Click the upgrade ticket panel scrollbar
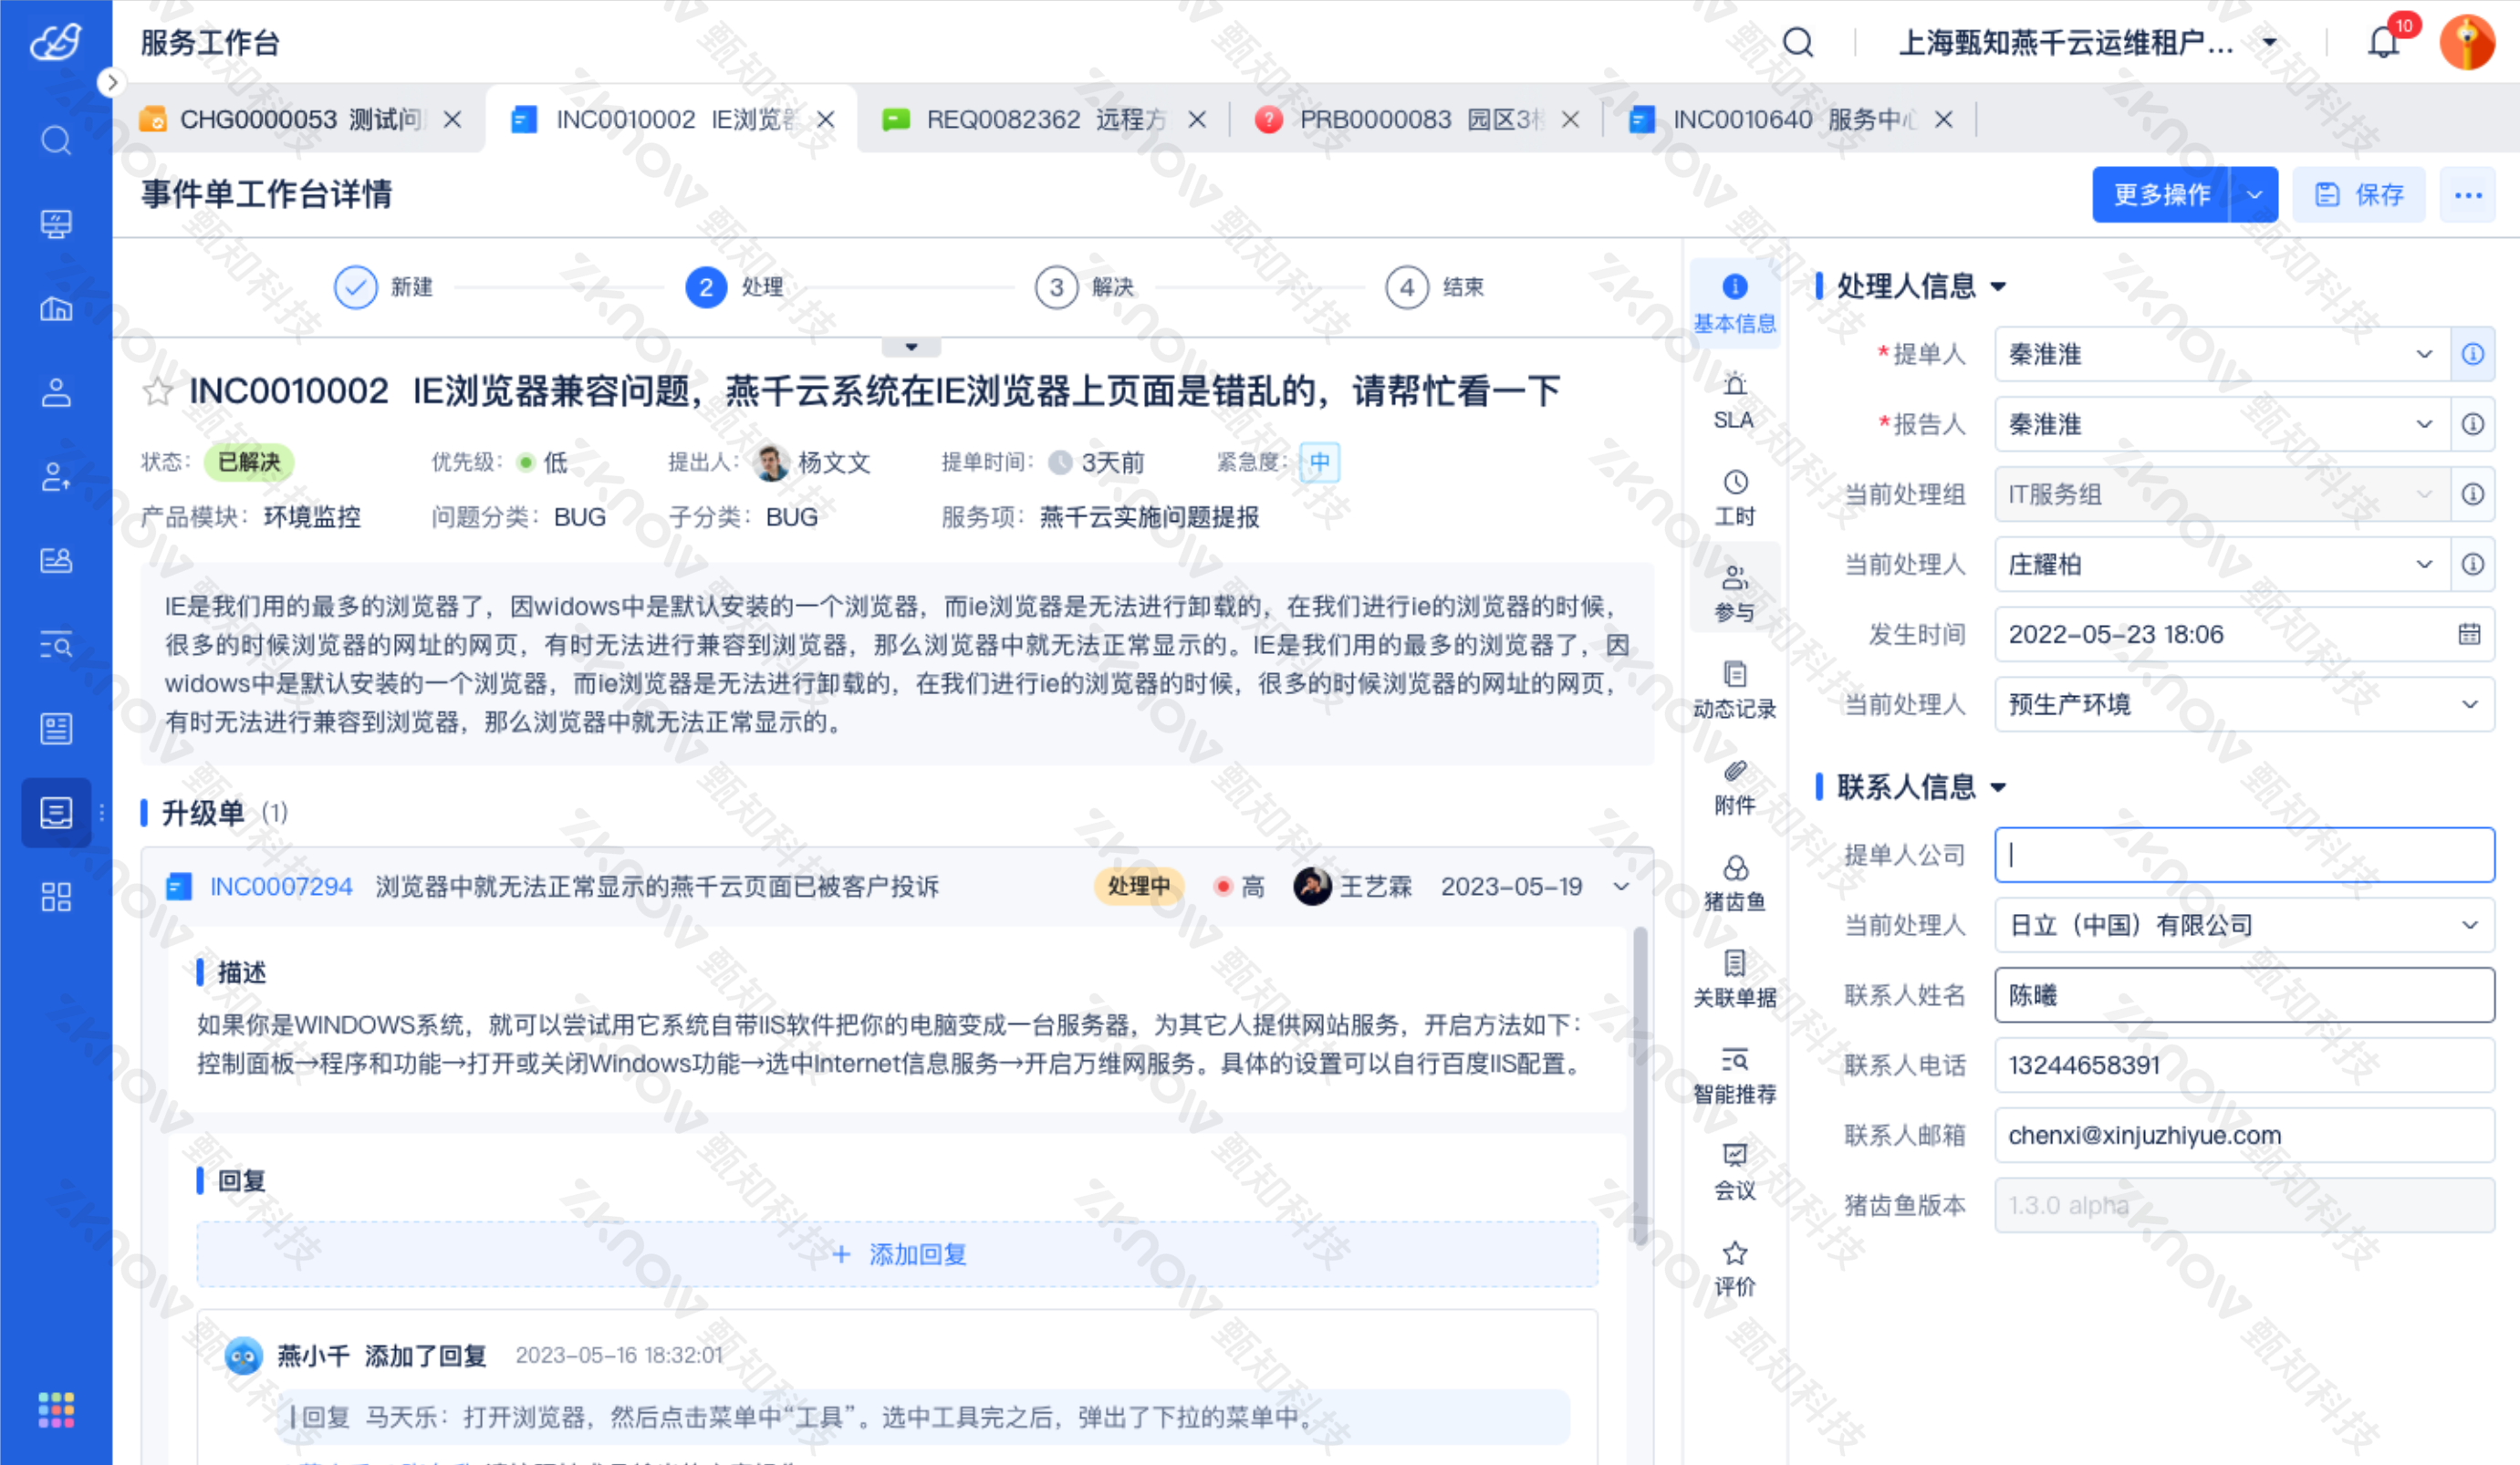This screenshot has width=2520, height=1465. pyautogui.click(x=1640, y=1085)
